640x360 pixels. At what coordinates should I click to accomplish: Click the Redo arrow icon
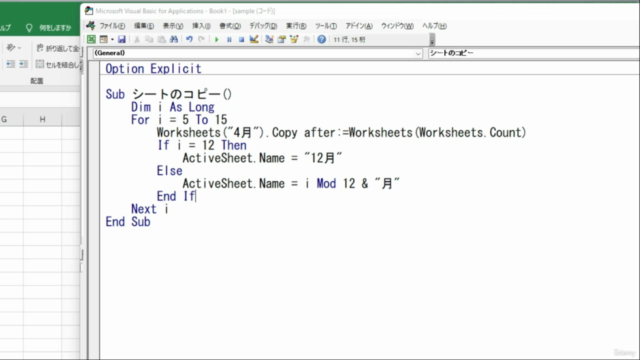[202, 39]
